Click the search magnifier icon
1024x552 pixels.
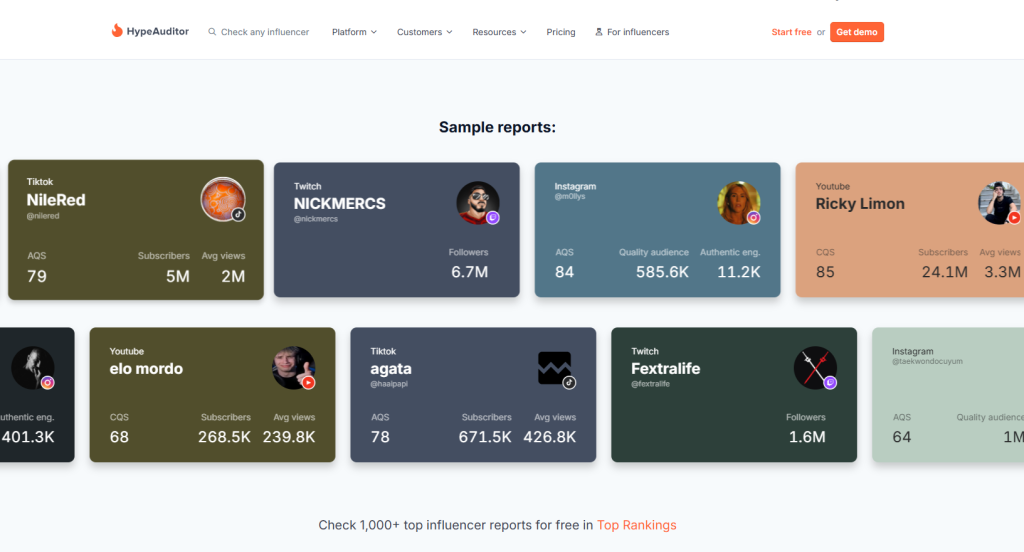(212, 32)
